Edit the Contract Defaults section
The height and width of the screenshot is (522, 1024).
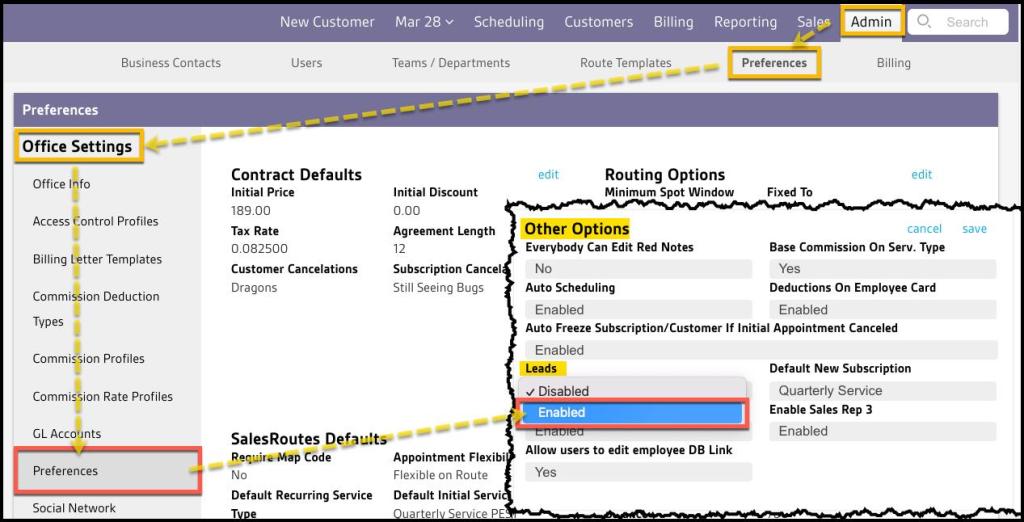click(x=548, y=174)
